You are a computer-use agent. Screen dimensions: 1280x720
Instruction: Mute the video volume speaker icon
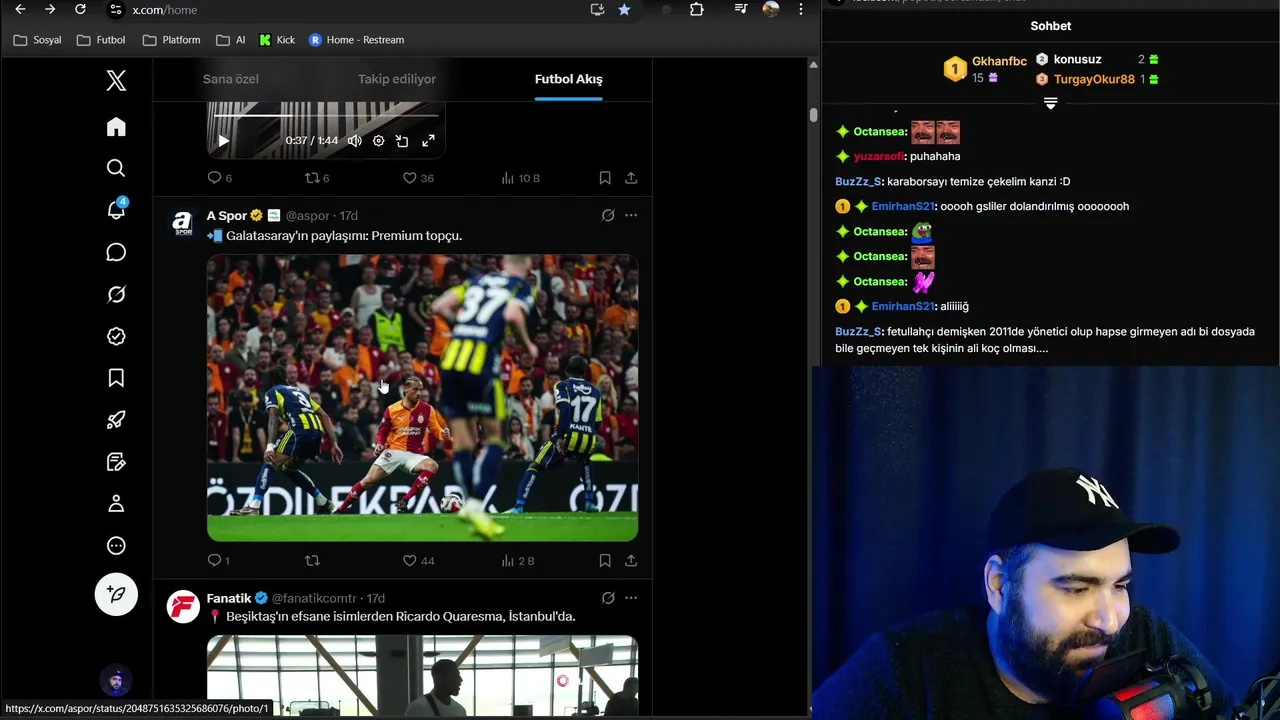pos(354,141)
